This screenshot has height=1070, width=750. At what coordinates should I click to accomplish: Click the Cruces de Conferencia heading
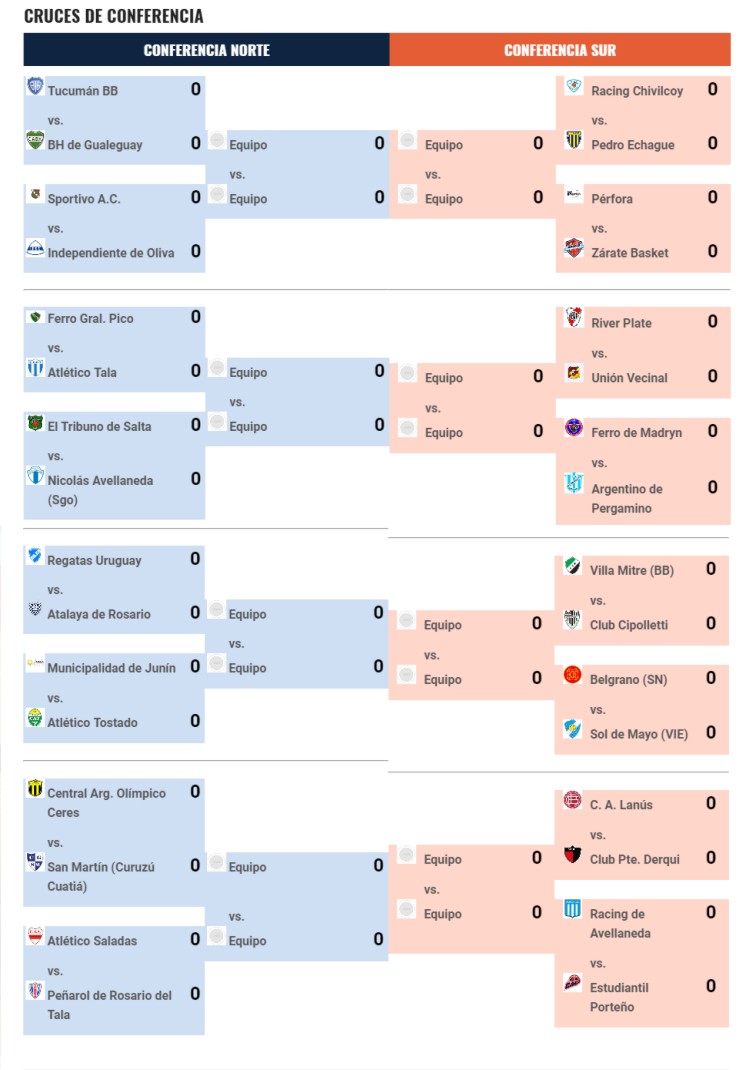(113, 16)
